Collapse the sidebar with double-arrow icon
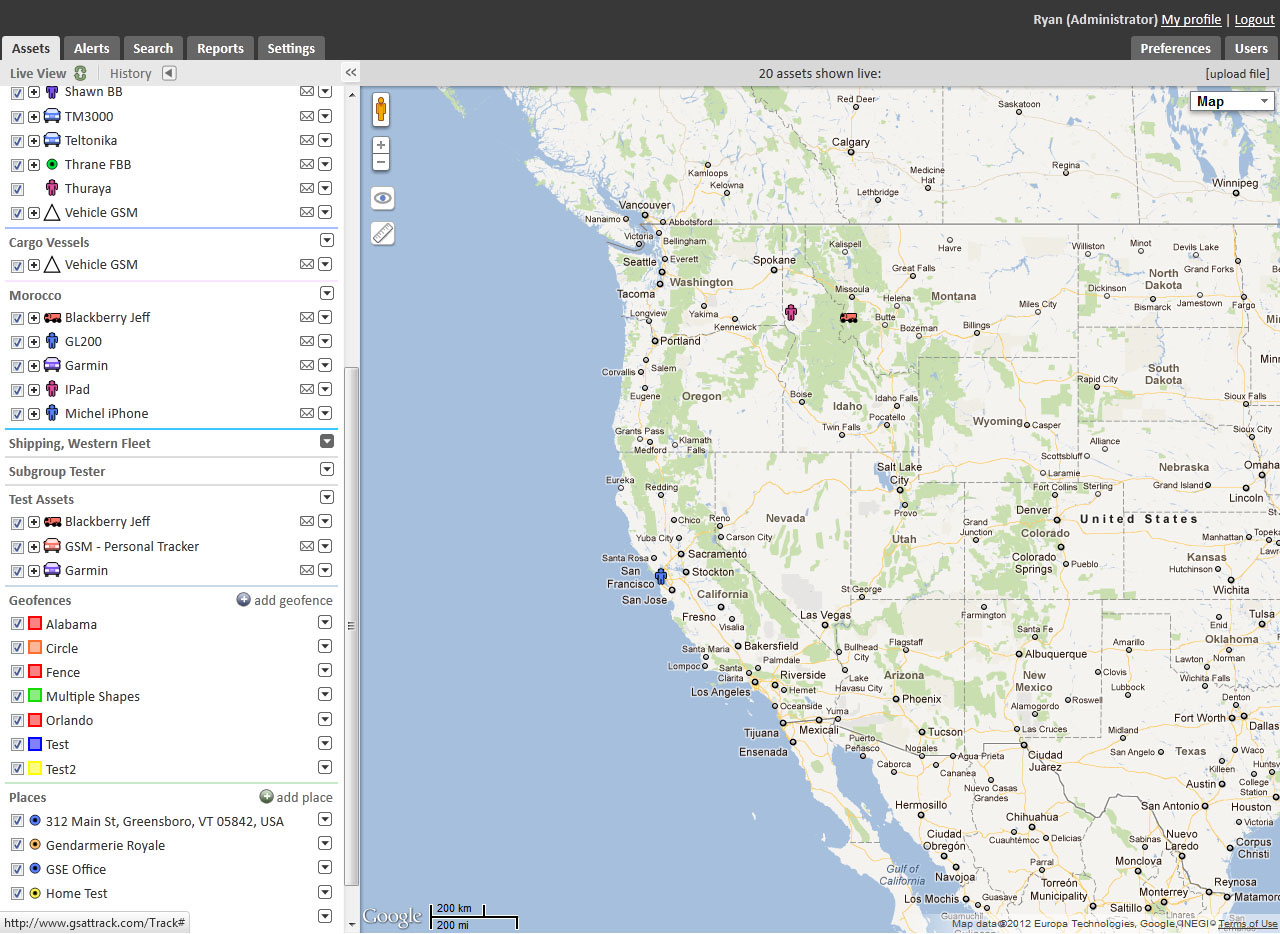Image resolution: width=1280 pixels, height=934 pixels. tap(351, 73)
